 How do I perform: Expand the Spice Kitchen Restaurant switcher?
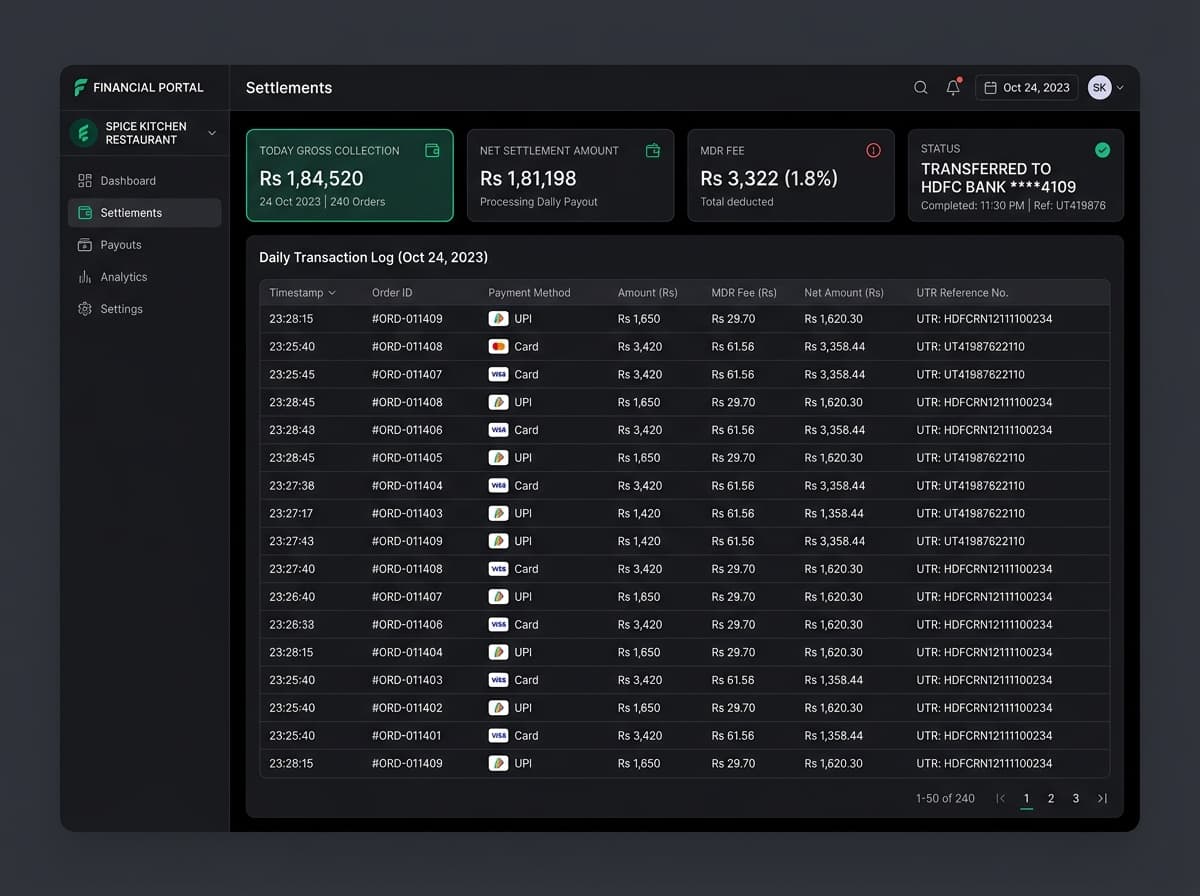click(x=145, y=133)
